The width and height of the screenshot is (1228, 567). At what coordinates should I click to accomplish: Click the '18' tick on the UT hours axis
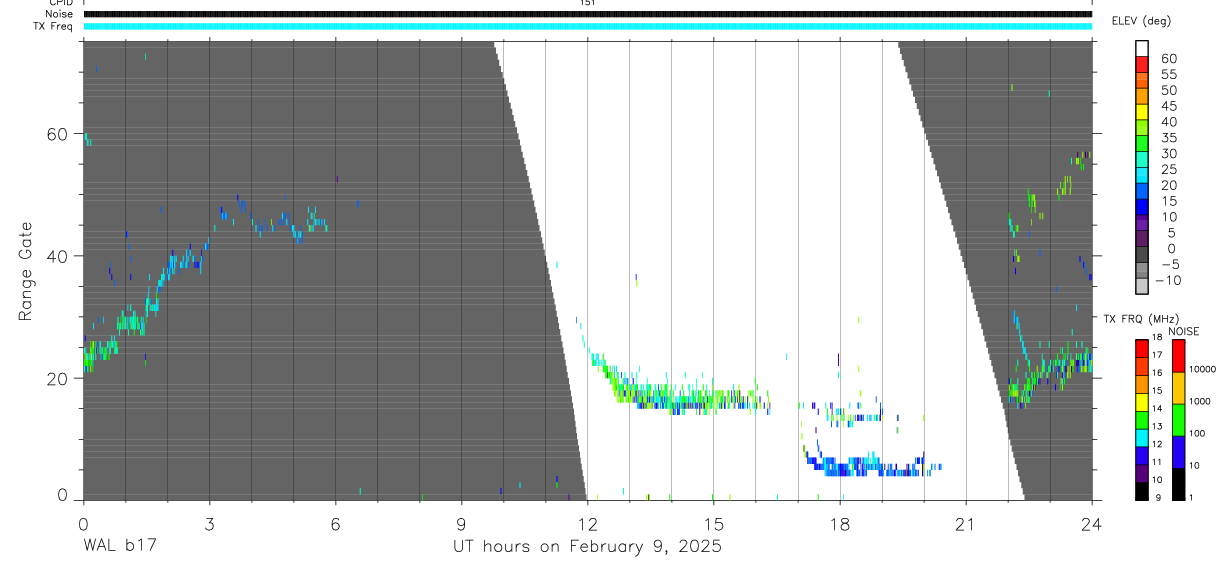click(840, 523)
